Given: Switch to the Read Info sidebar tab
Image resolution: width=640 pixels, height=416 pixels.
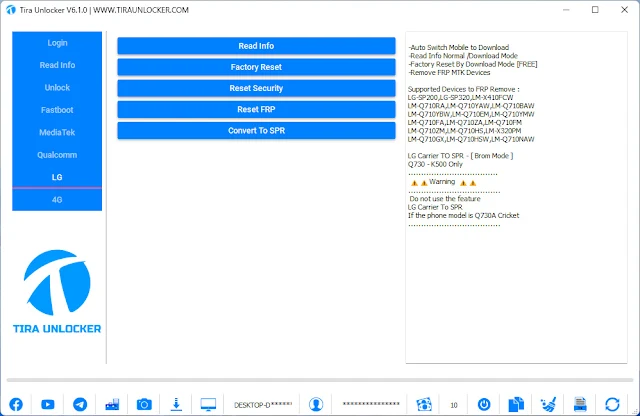Looking at the screenshot, I should pyautogui.click(x=57, y=65).
